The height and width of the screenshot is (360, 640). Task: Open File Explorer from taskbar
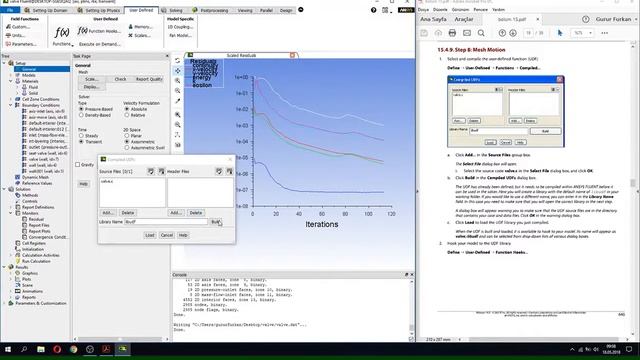click(41, 349)
